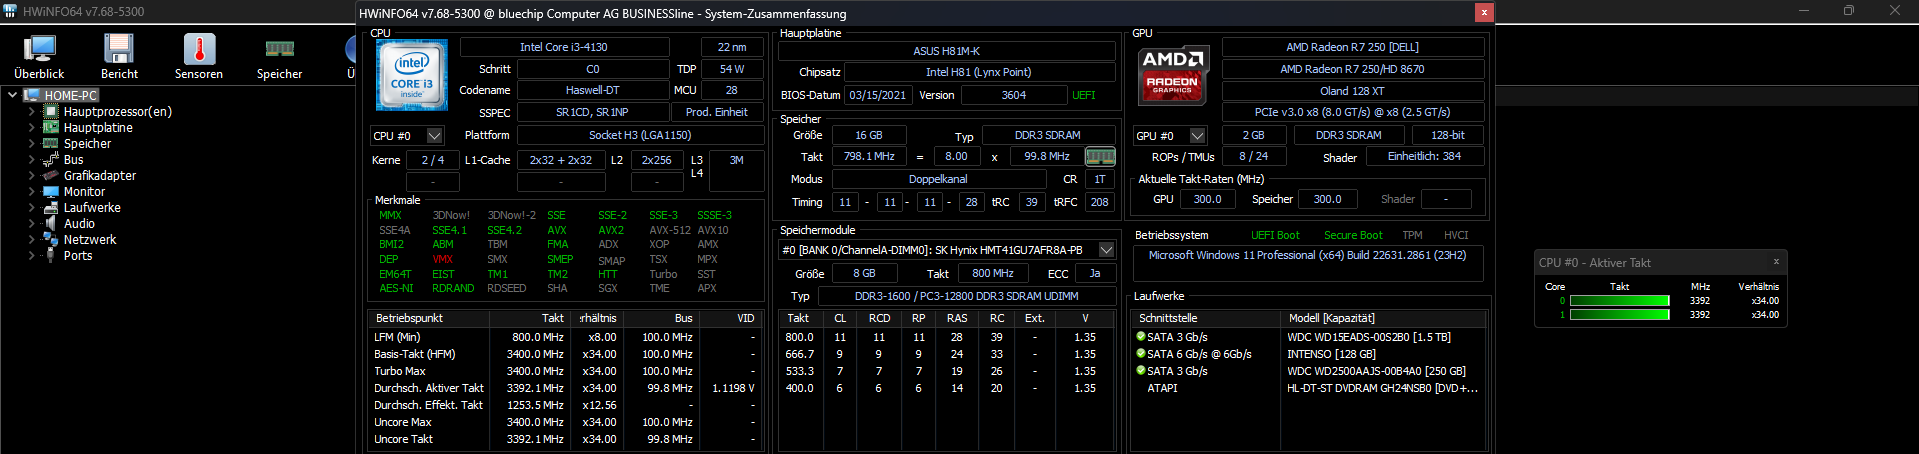Click the DDR3-1600 / PC3-12800 module type field
This screenshot has height=454, width=1919.
click(x=966, y=296)
